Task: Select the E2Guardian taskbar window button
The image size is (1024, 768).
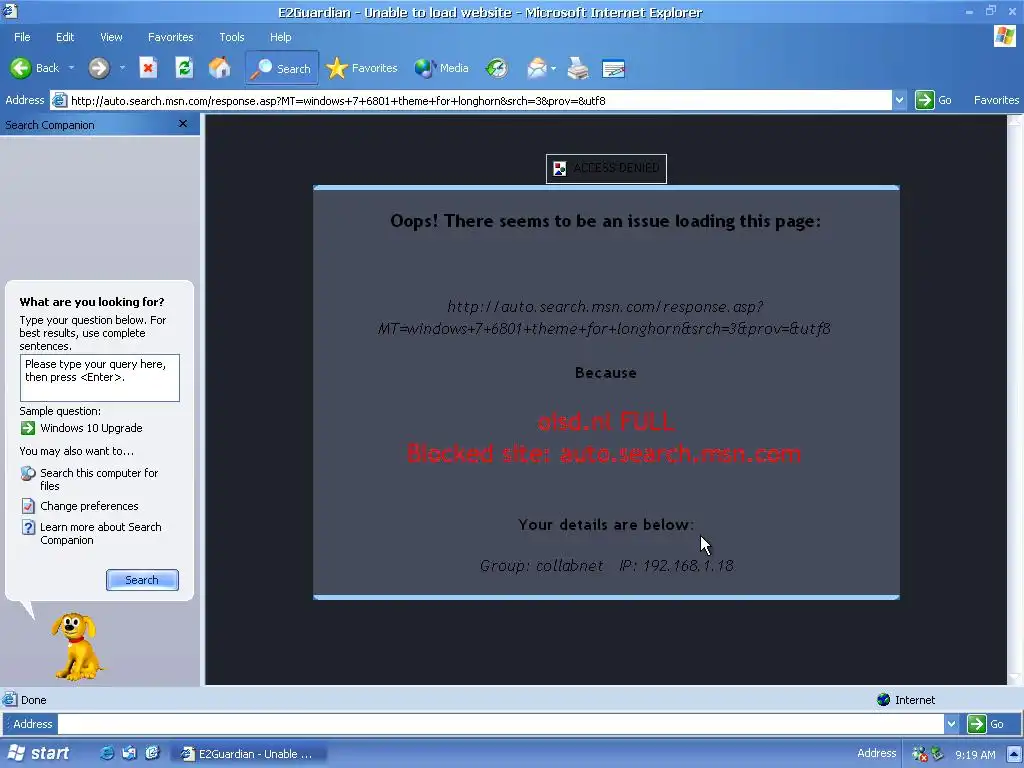Action: coord(249,754)
